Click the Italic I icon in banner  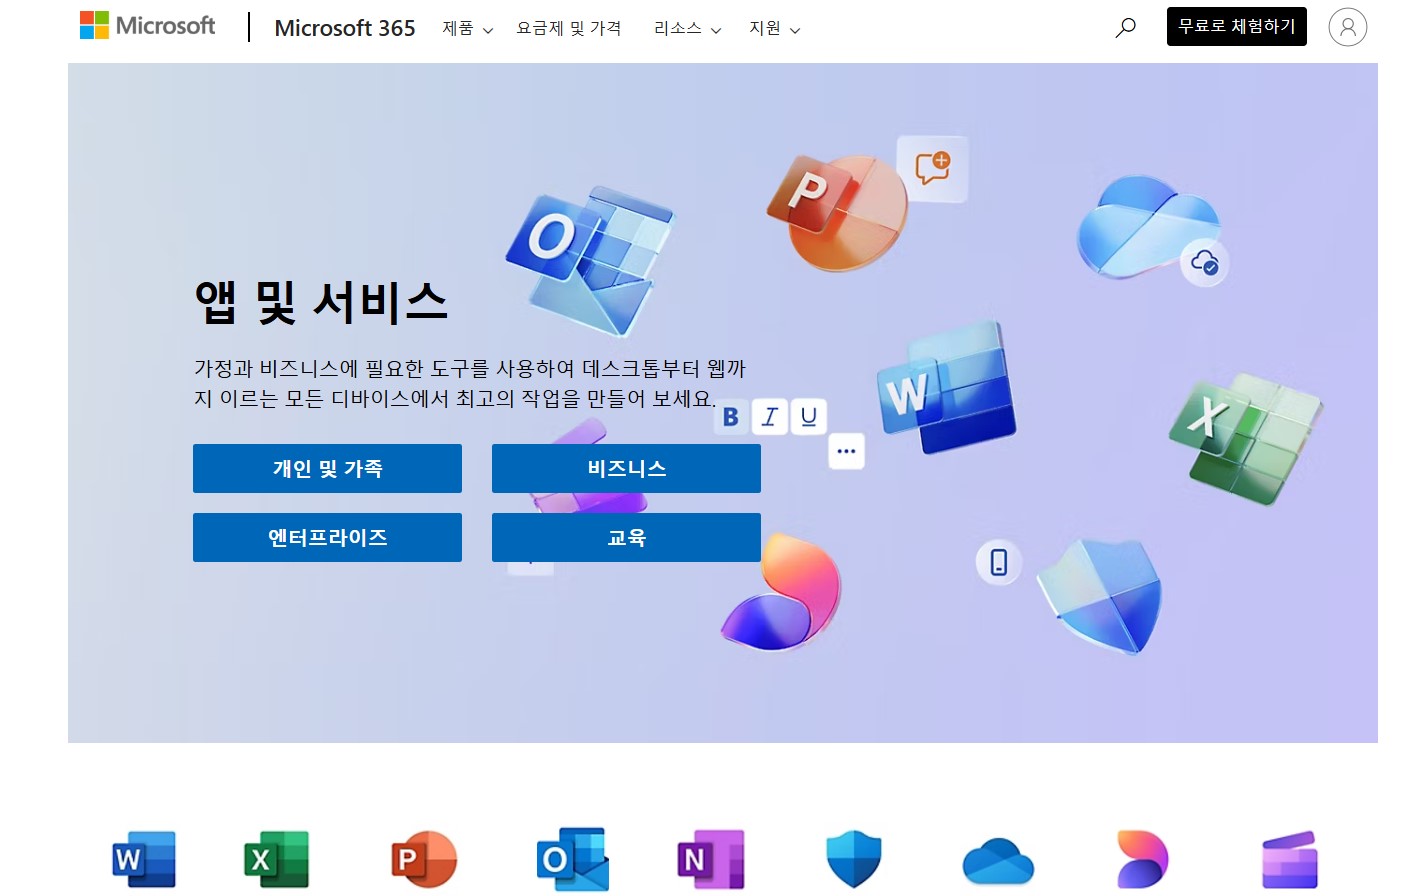point(769,417)
